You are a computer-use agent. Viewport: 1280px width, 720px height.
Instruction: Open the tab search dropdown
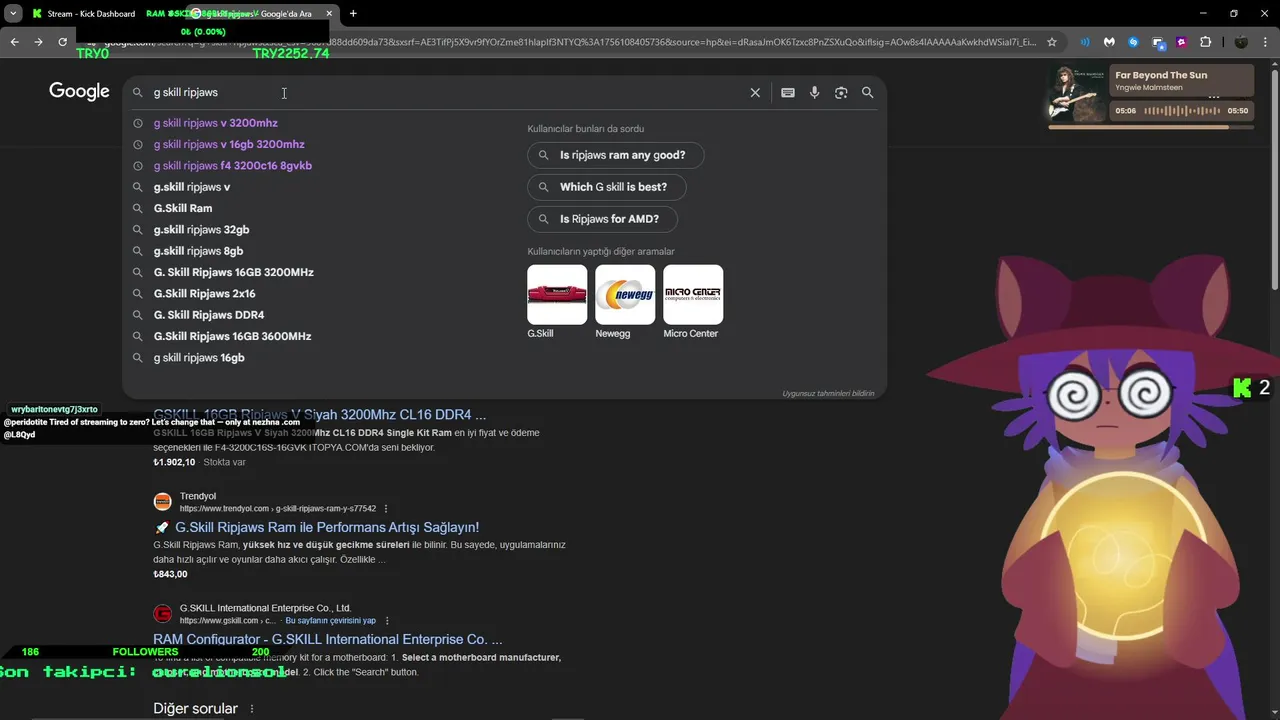[13, 14]
